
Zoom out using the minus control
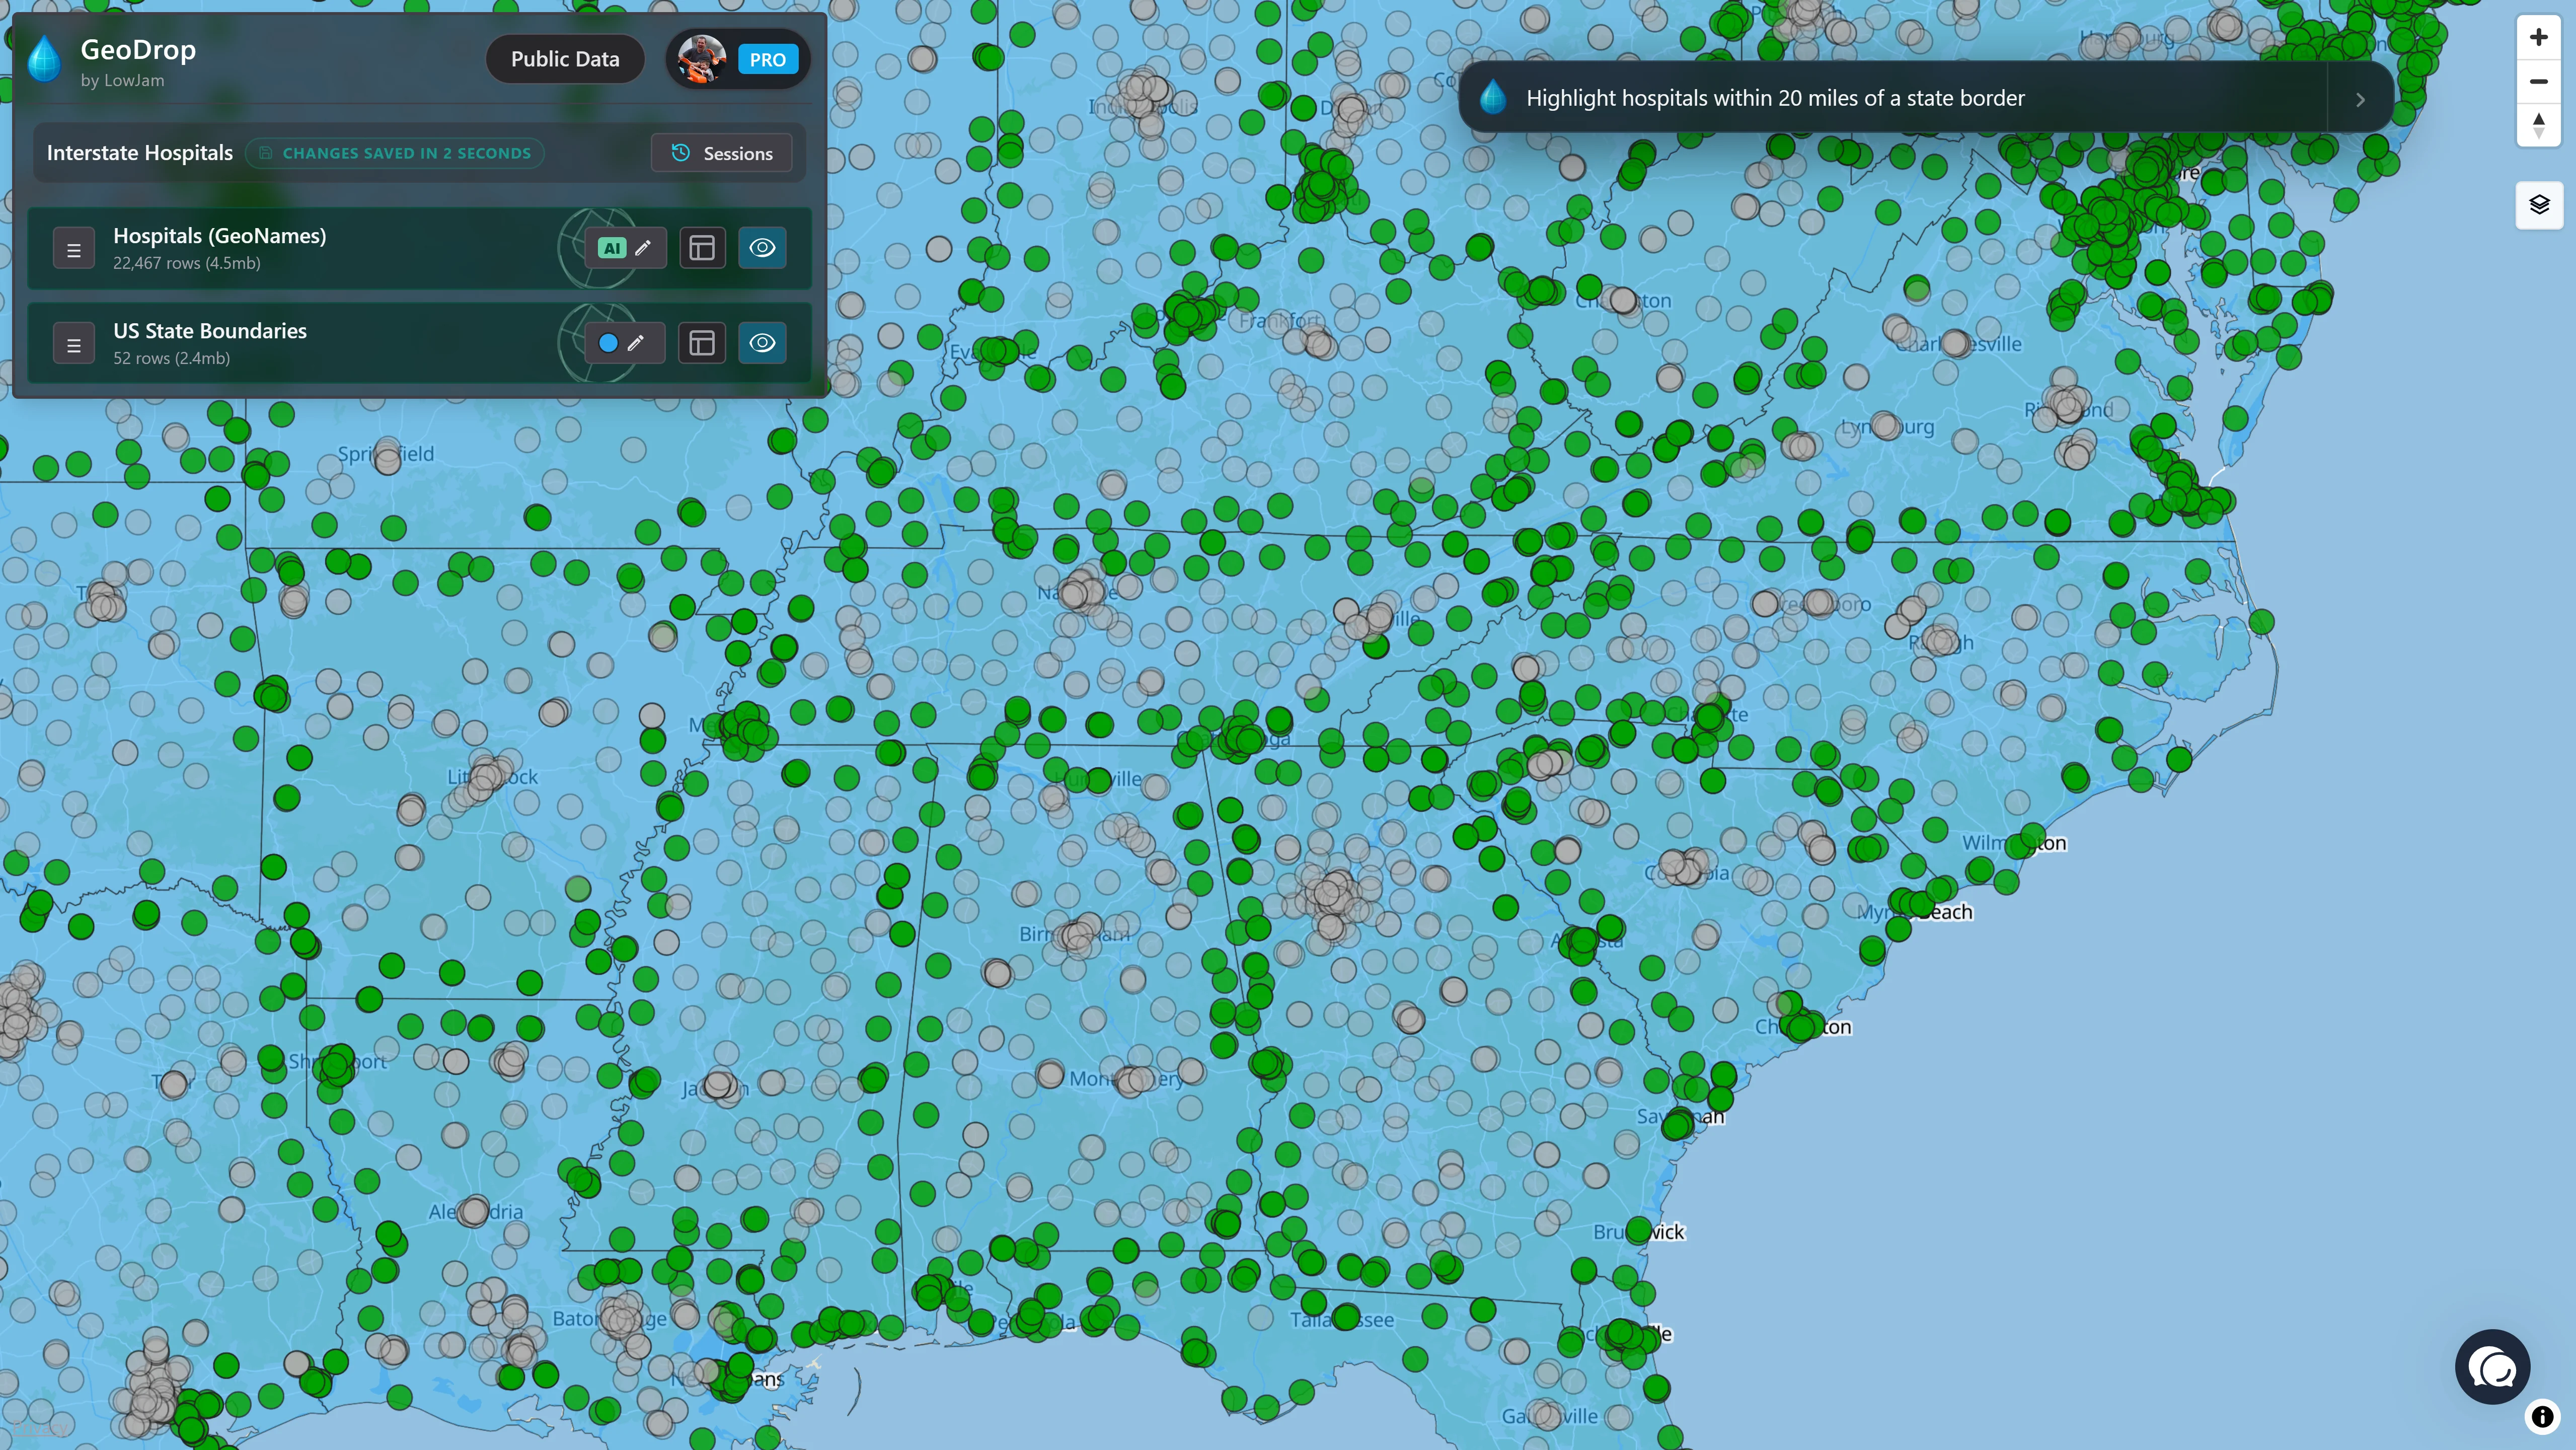[2537, 81]
